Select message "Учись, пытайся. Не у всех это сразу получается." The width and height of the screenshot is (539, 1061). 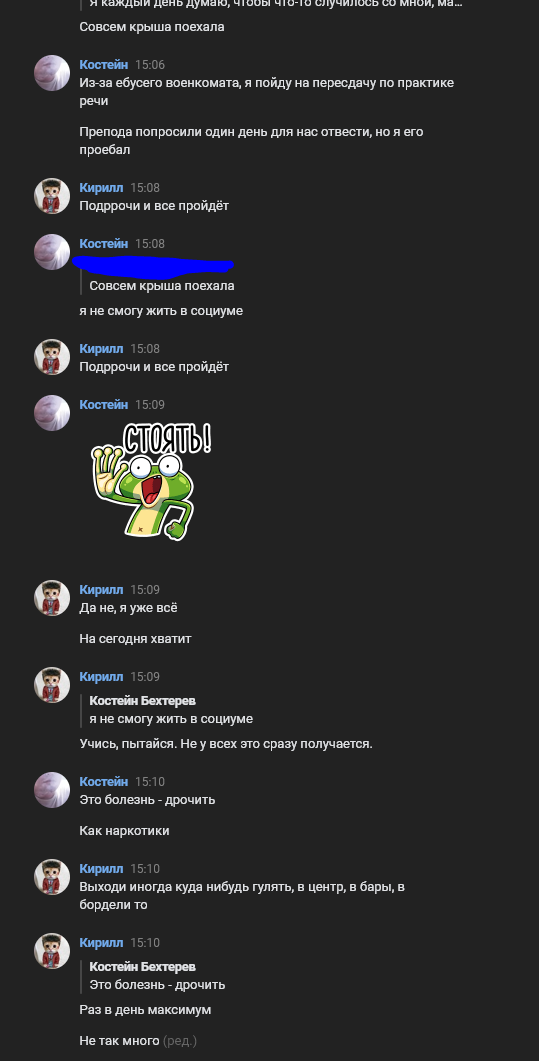click(x=226, y=744)
